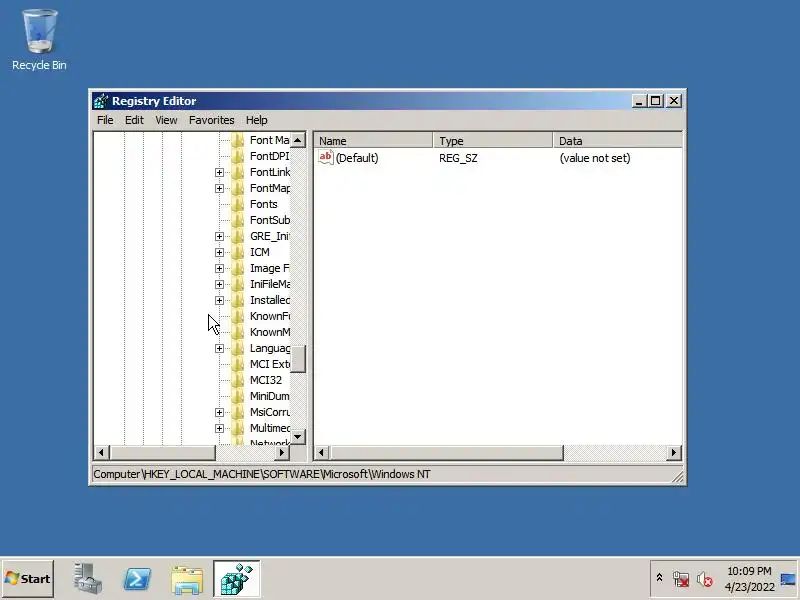Click the (value not set) data cell
Viewport: 800px width, 600px height.
coord(595,158)
